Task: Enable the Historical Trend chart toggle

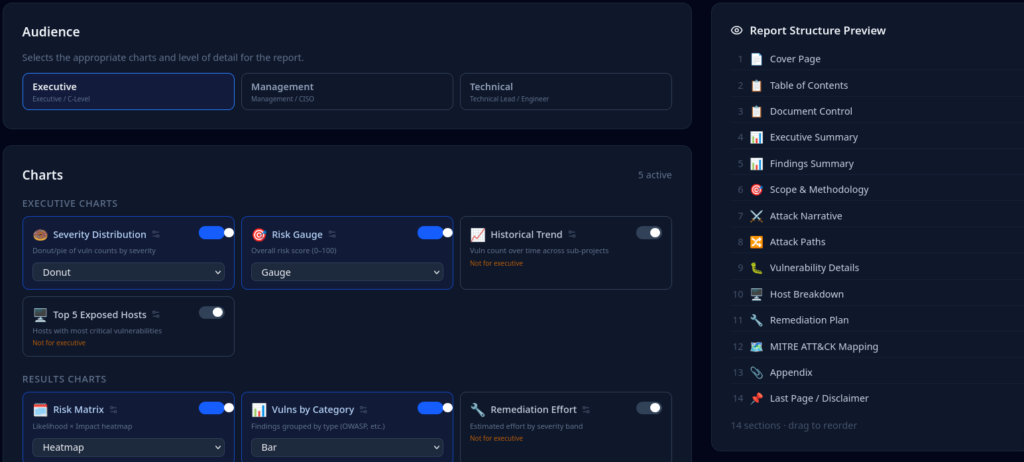Action: click(648, 233)
